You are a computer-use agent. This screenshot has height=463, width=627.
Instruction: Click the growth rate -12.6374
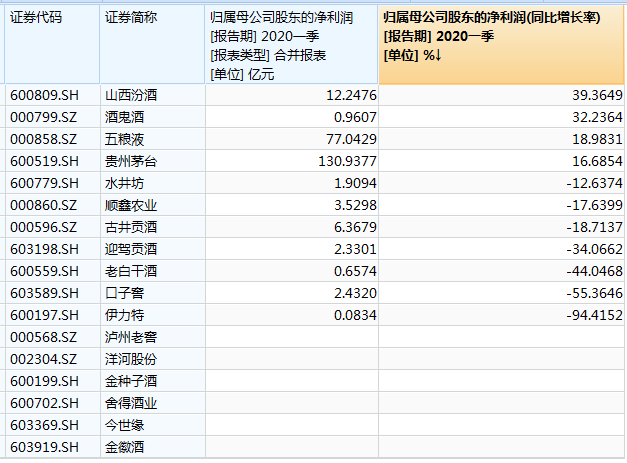point(595,183)
